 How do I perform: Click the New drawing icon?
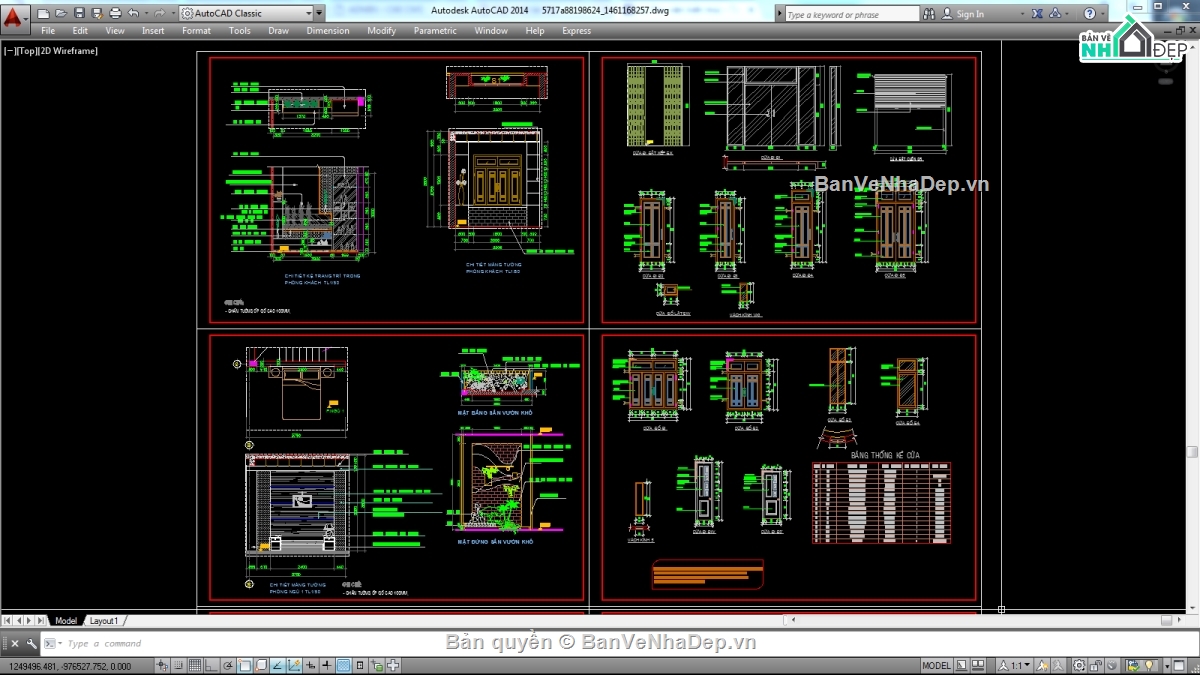44,14
